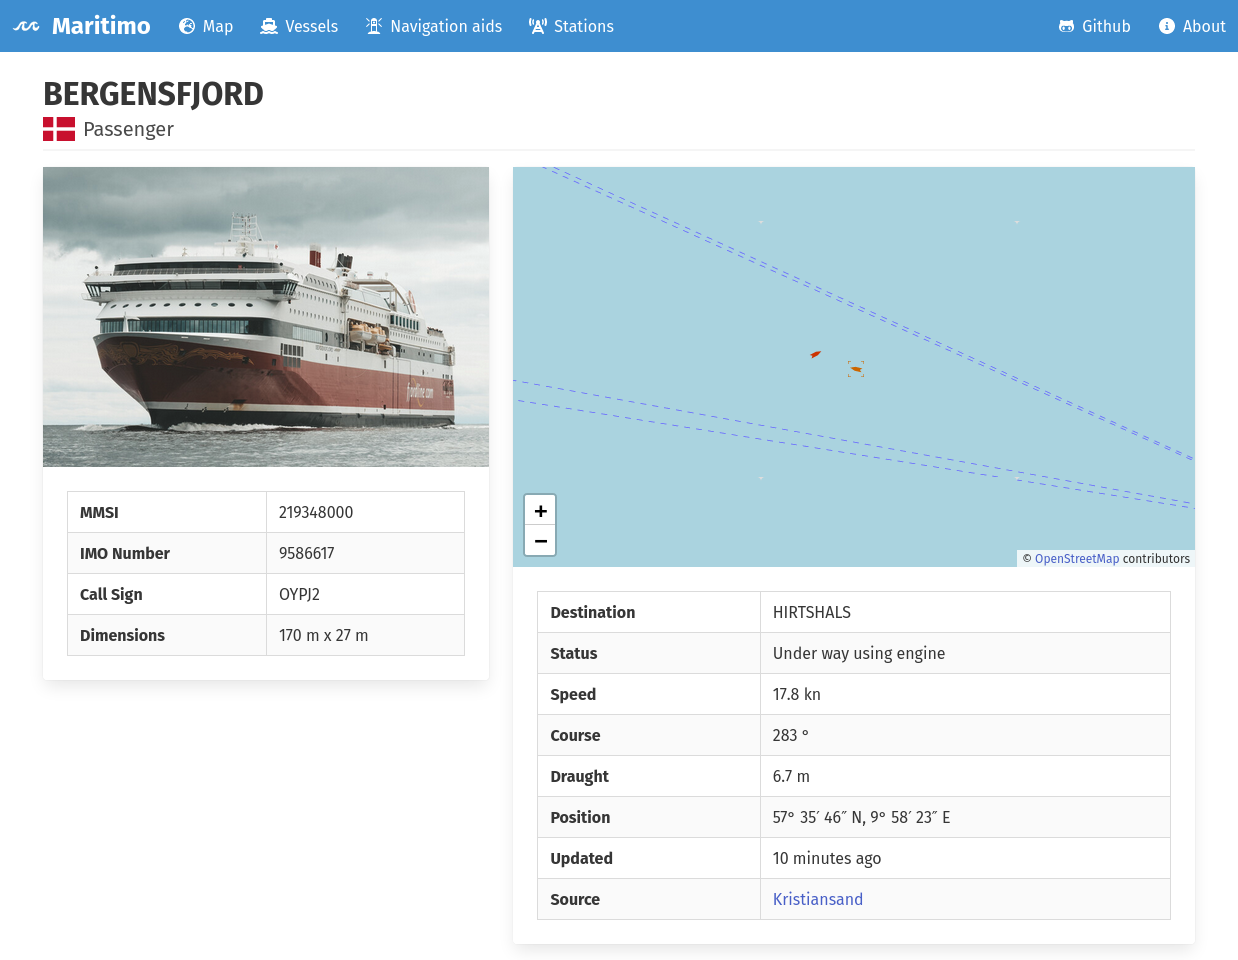This screenshot has height=960, width=1238.
Task: Click the lighthouse icon for Navigation aids
Action: (x=375, y=26)
